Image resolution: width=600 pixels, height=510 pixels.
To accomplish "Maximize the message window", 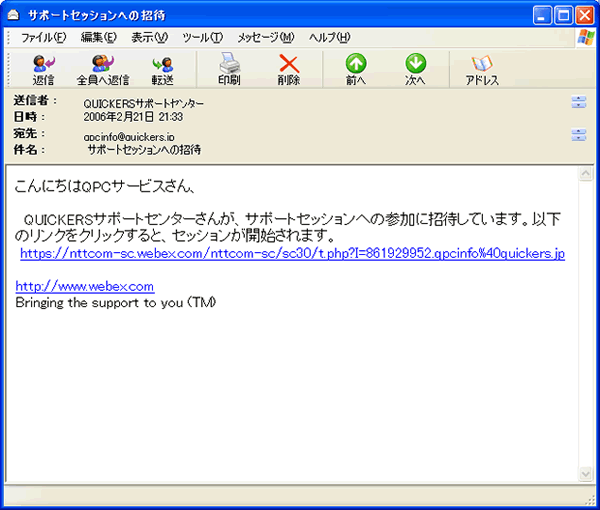I will click(x=563, y=15).
